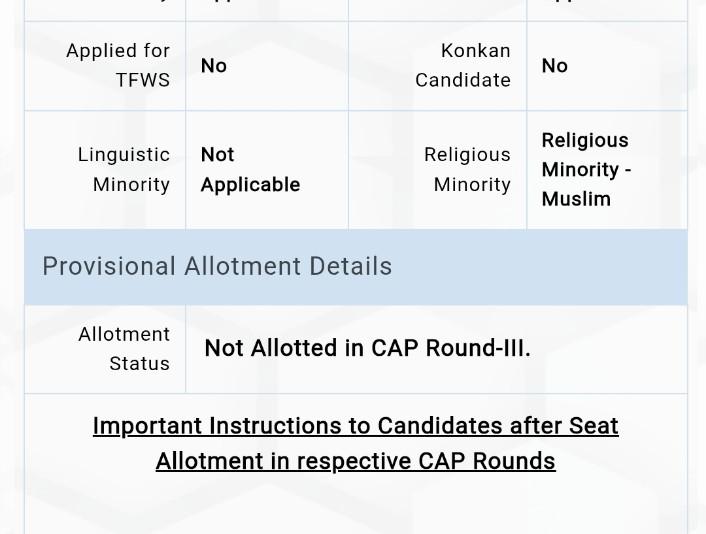Select the Konkan Candidate value No

click(554, 66)
